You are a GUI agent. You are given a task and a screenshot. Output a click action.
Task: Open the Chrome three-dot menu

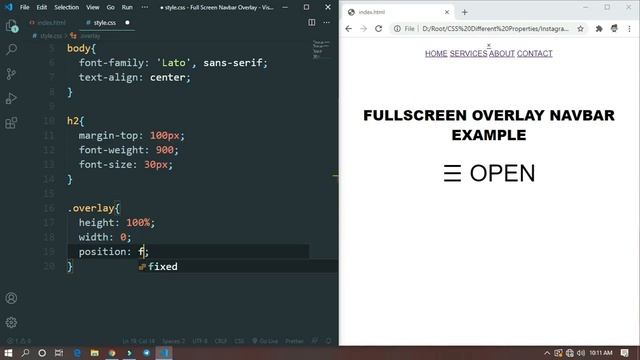(629, 29)
